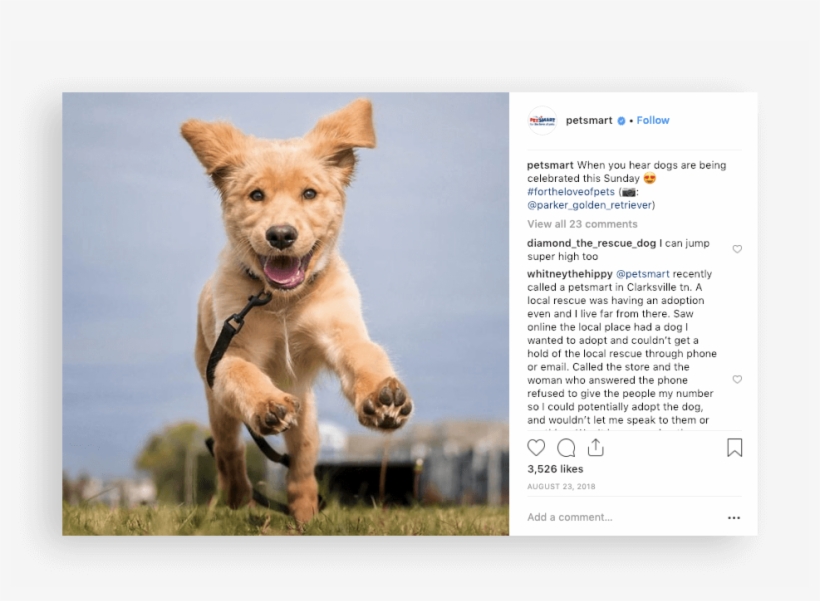The height and width of the screenshot is (601, 820).
Task: Like diamond_the_rescue_dog's comment
Action: pos(737,249)
